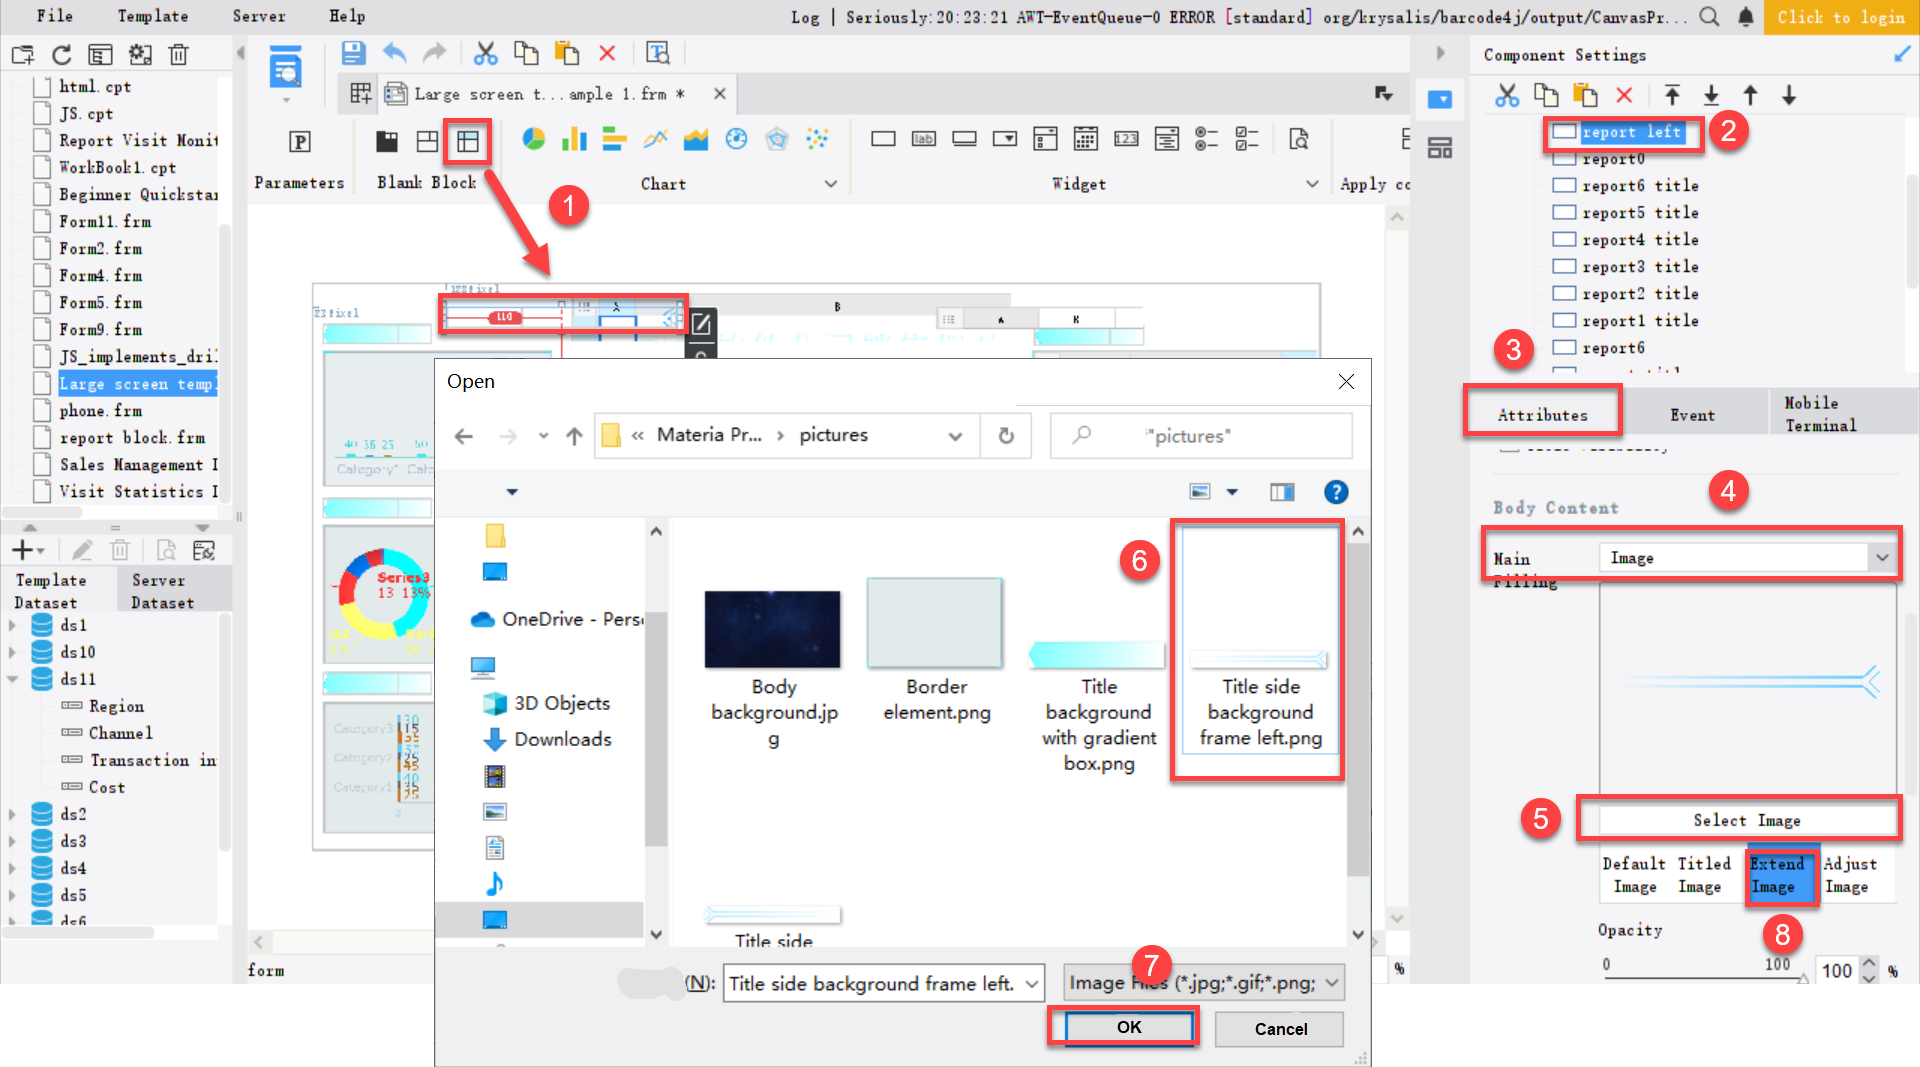The height and width of the screenshot is (1067, 1920).
Task: Delete report left using the red X icon
Action: 1624,95
